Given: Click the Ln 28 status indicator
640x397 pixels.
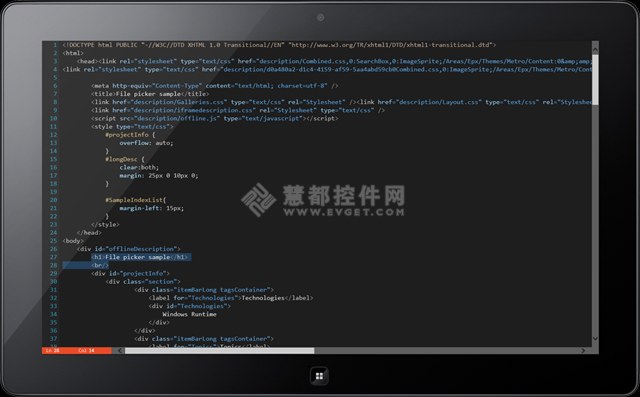Looking at the screenshot, I should (x=52, y=350).
